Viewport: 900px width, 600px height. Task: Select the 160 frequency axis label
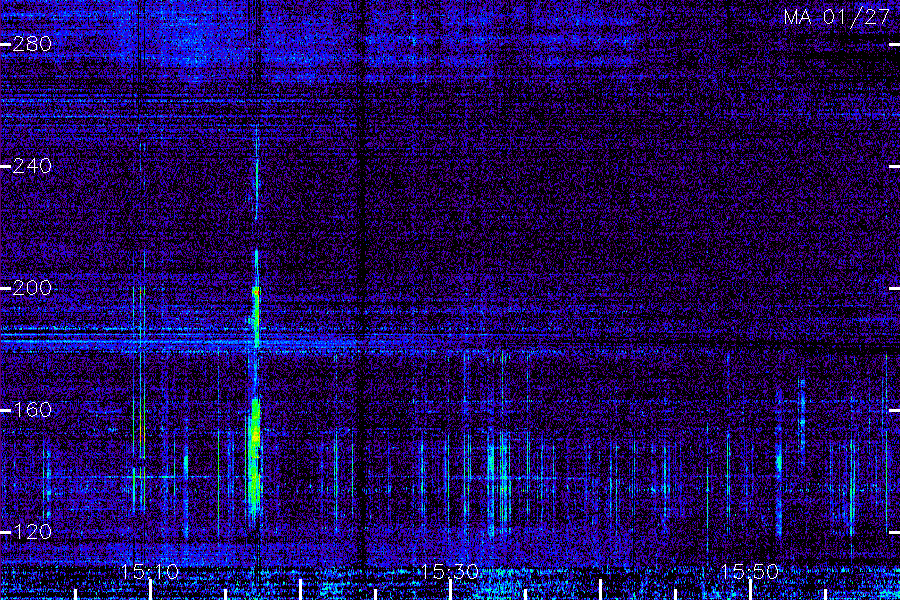[x=32, y=410]
